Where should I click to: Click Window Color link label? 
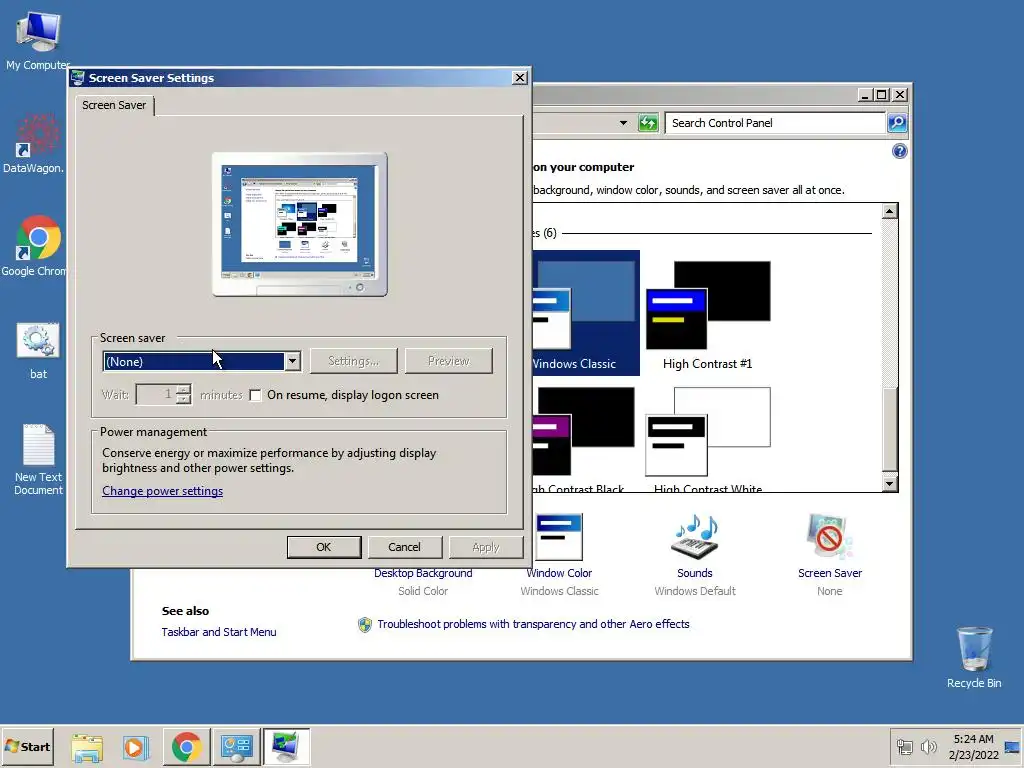click(x=559, y=573)
